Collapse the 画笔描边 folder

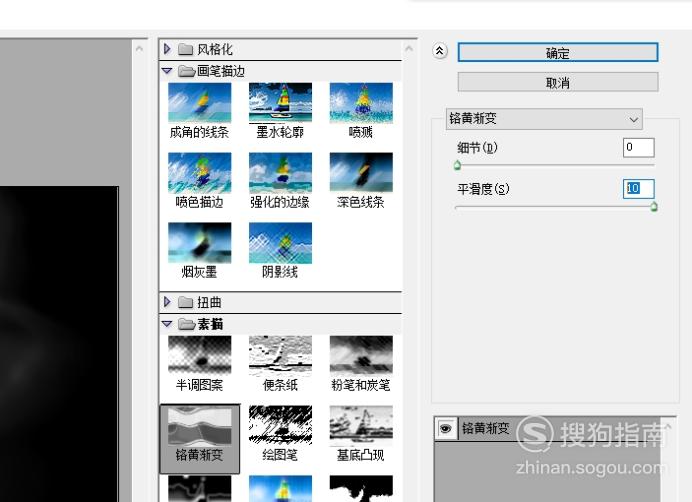(x=167, y=71)
